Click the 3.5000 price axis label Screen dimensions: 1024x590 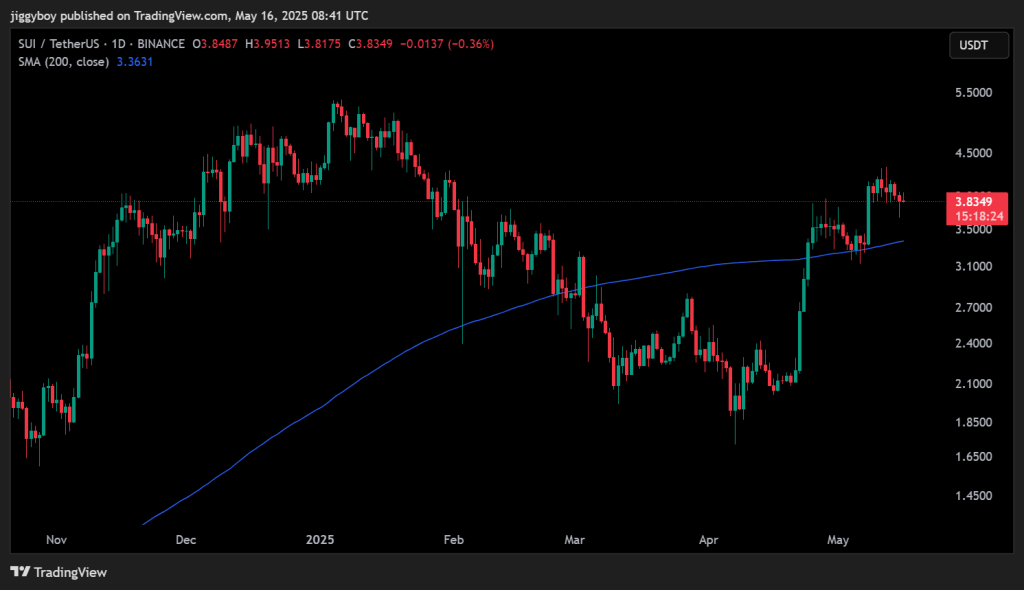pyautogui.click(x=973, y=230)
